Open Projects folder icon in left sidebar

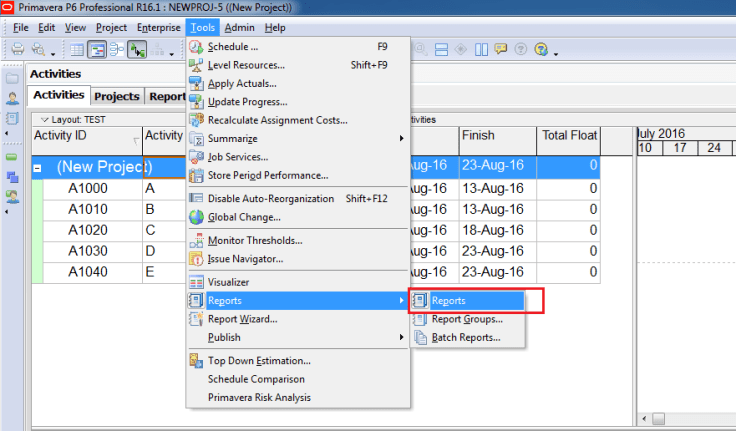point(12,78)
